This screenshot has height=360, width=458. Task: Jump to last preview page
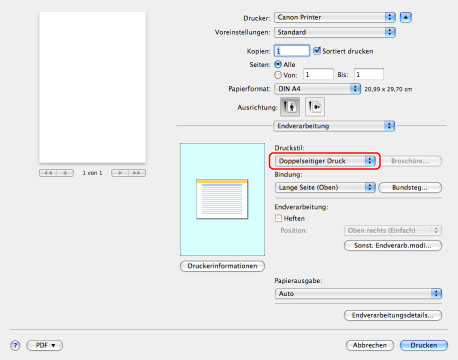[137, 173]
